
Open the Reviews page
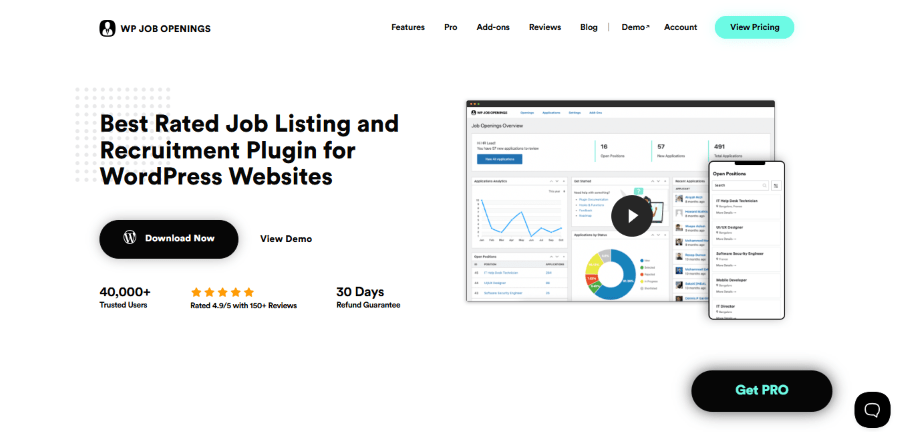pos(545,27)
